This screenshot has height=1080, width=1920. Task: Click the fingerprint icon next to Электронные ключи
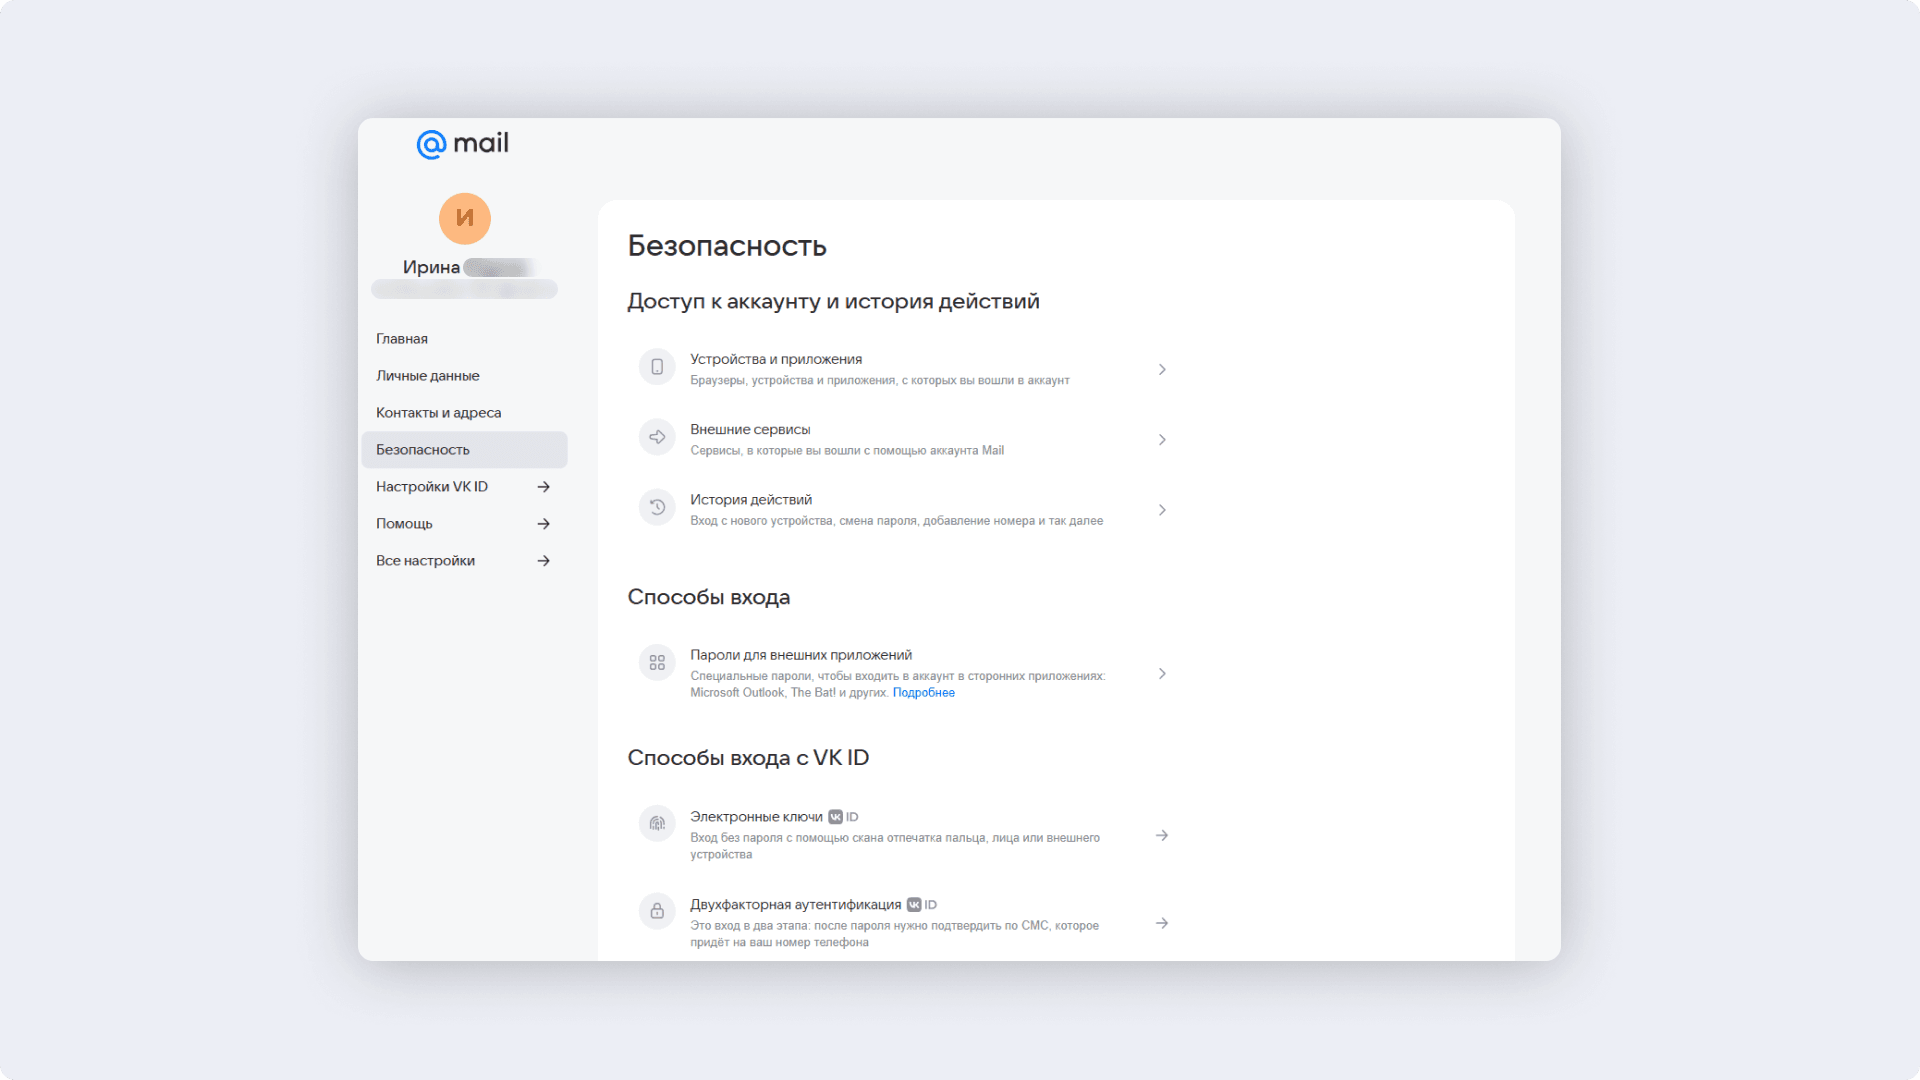coord(657,823)
